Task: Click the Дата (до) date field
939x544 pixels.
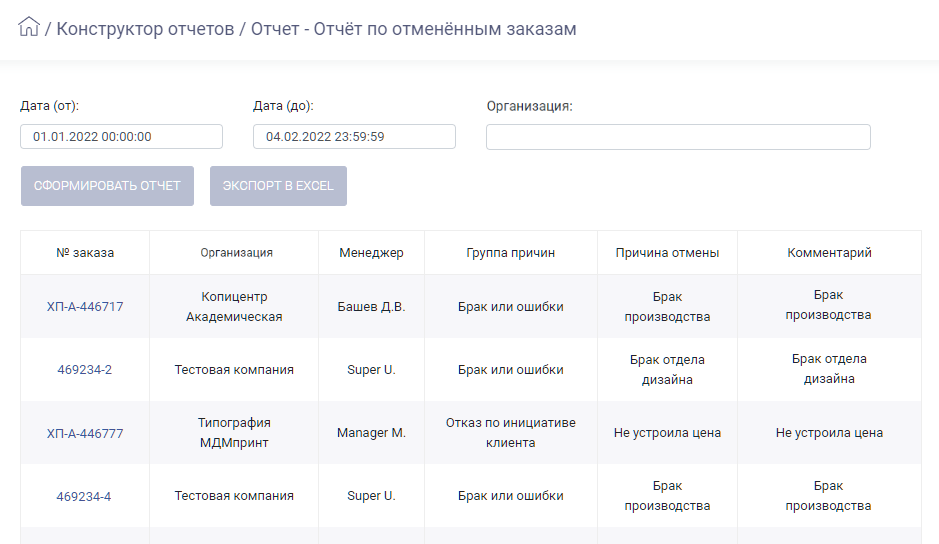Action: click(x=355, y=137)
